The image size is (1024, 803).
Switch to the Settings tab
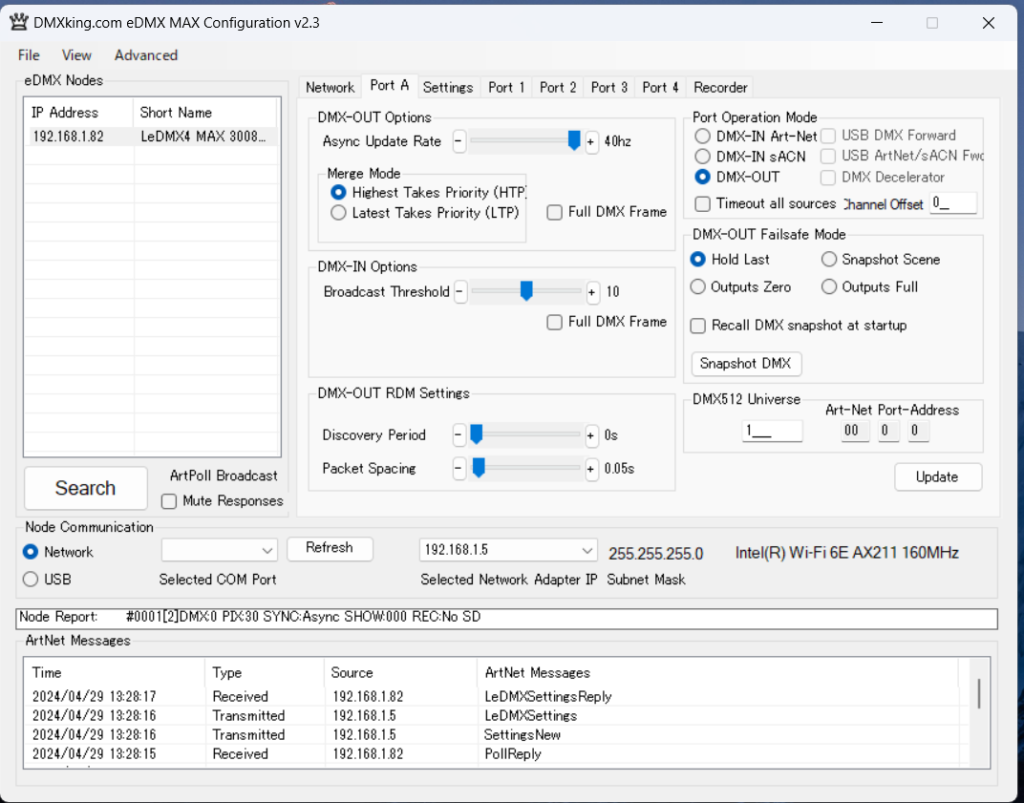point(447,87)
